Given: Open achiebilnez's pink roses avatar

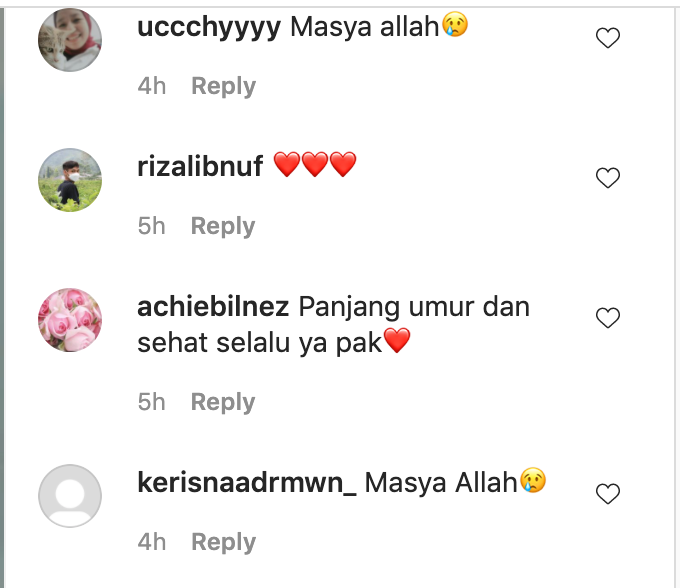Looking at the screenshot, I should pyautogui.click(x=70, y=320).
